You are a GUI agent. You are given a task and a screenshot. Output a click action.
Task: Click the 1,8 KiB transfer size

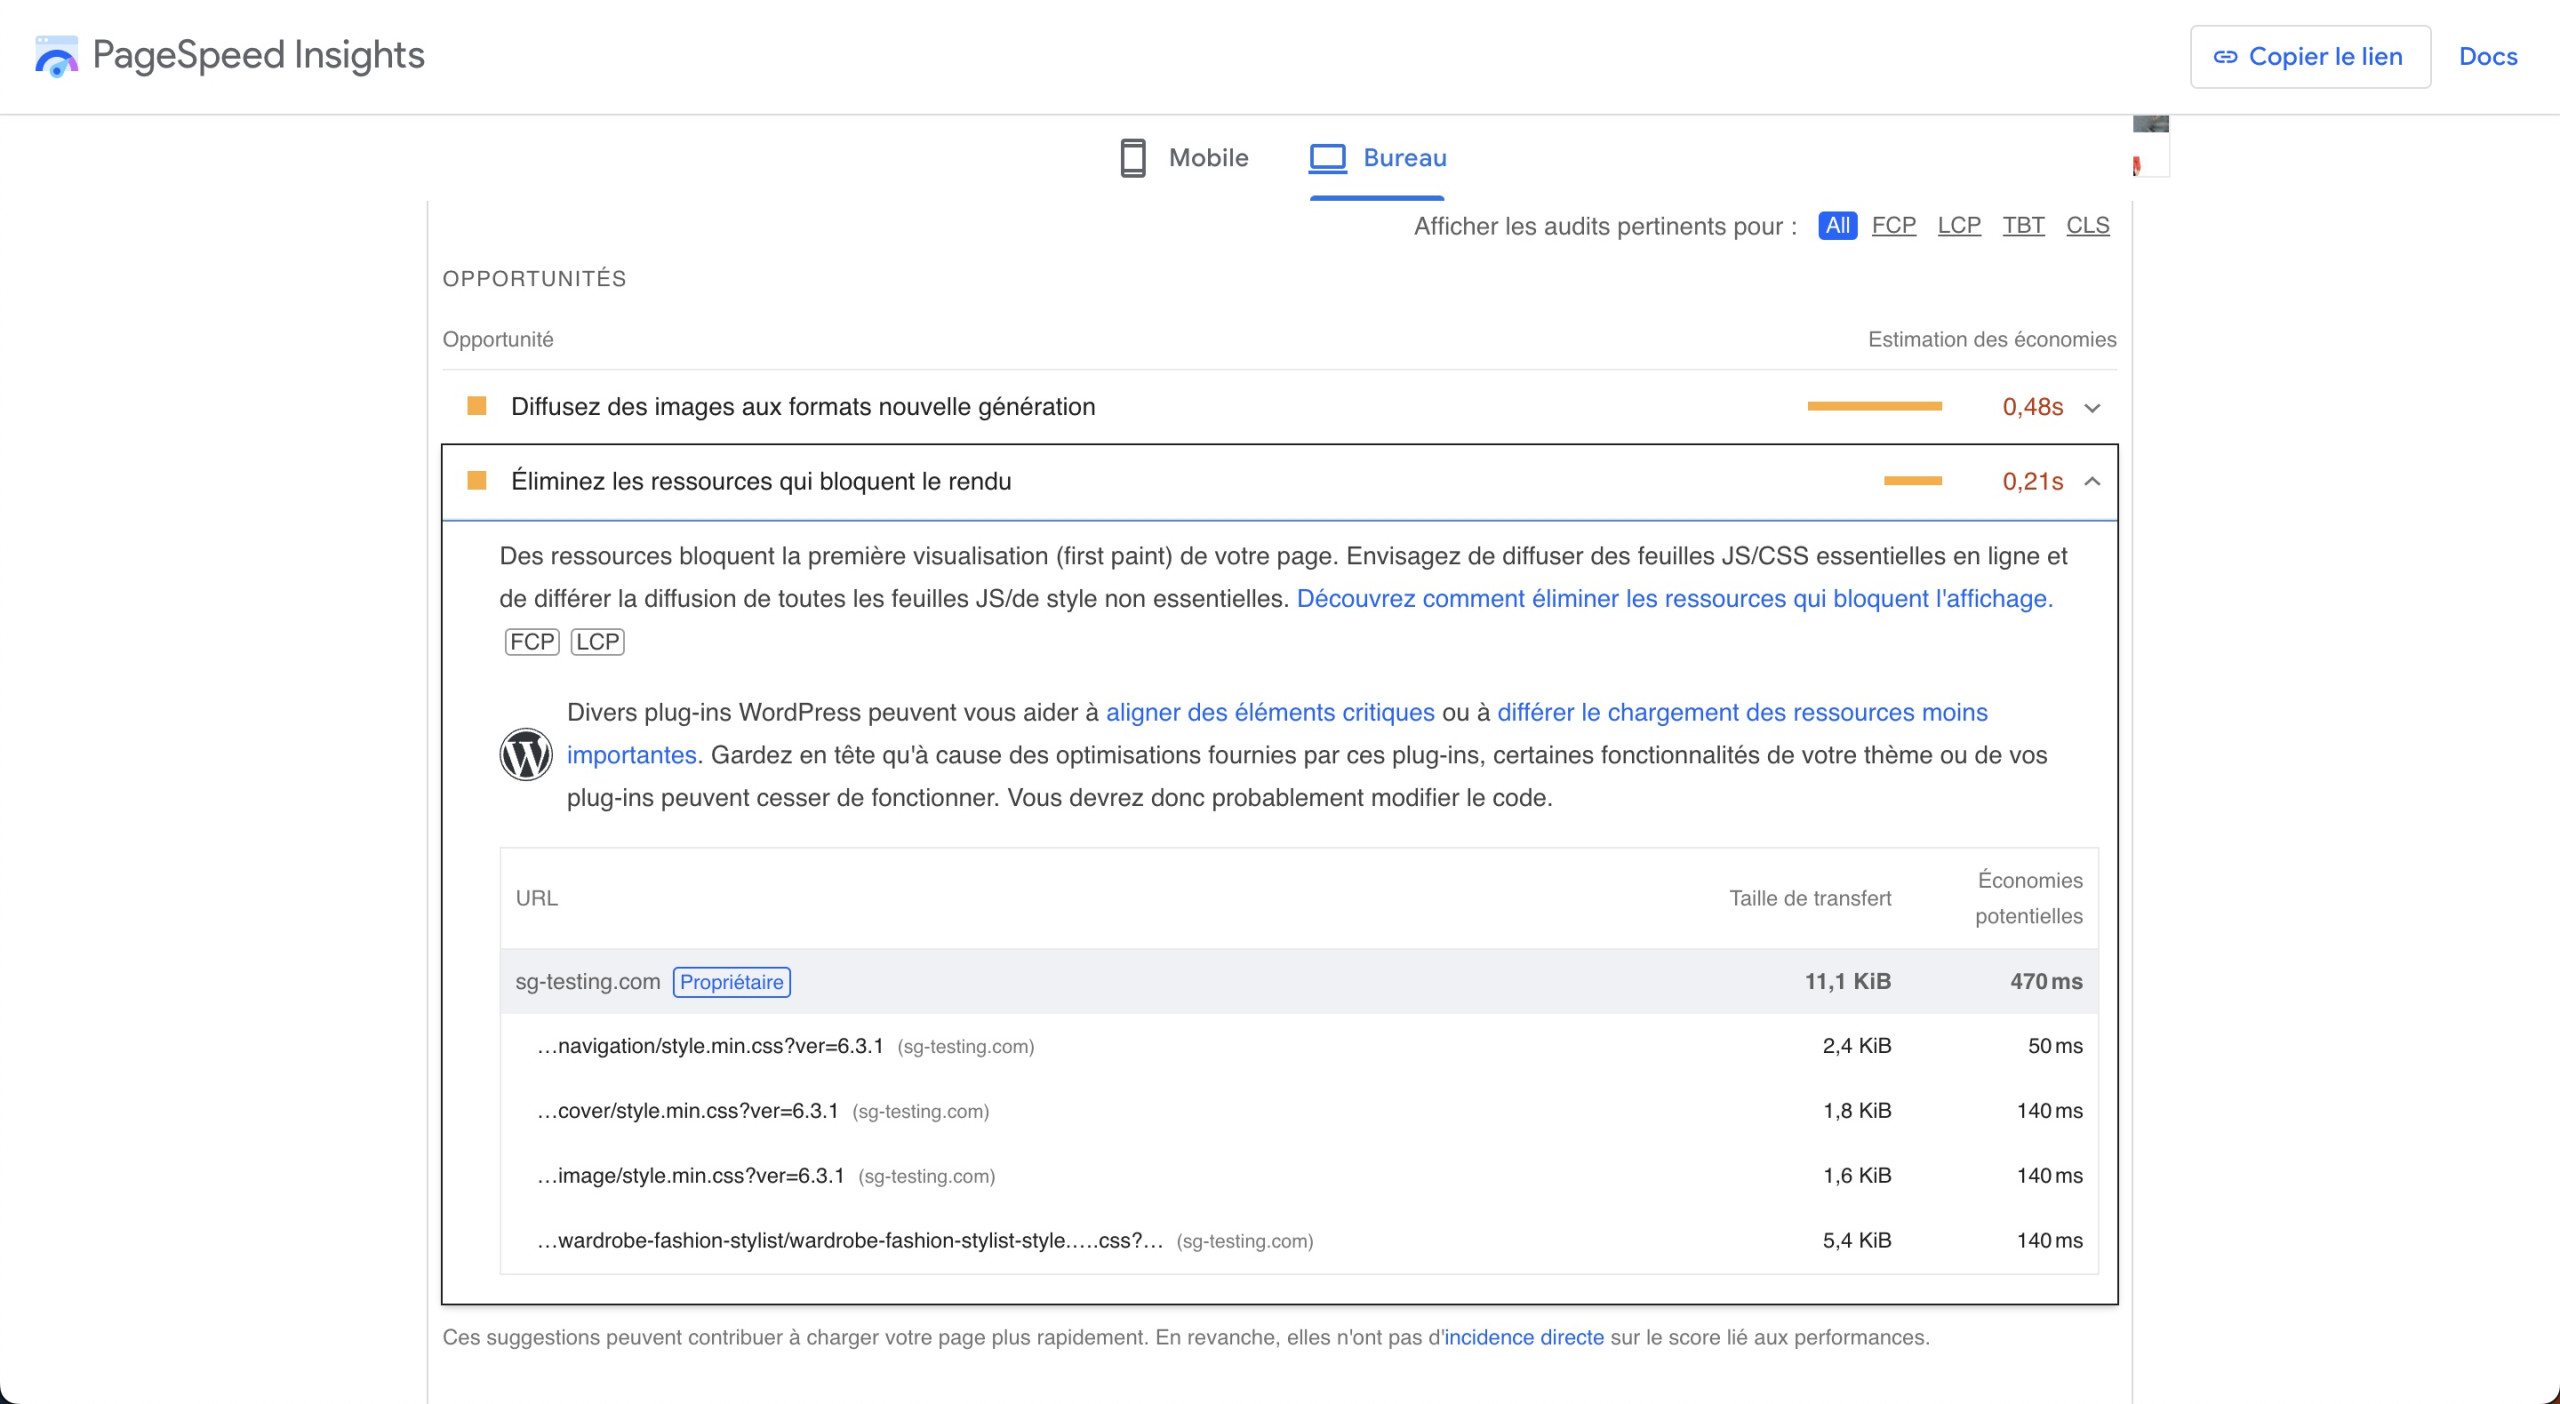pyautogui.click(x=1857, y=1111)
